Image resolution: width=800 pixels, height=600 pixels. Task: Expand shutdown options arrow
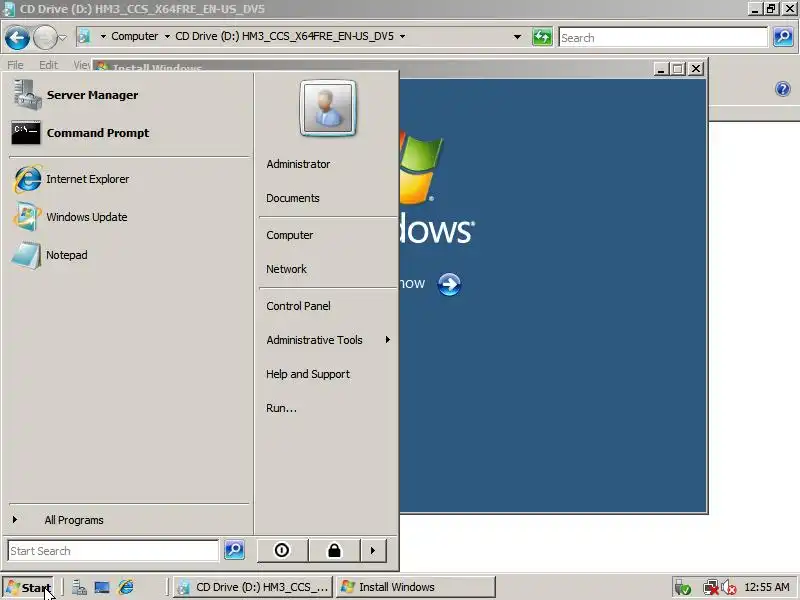pyautogui.click(x=373, y=551)
